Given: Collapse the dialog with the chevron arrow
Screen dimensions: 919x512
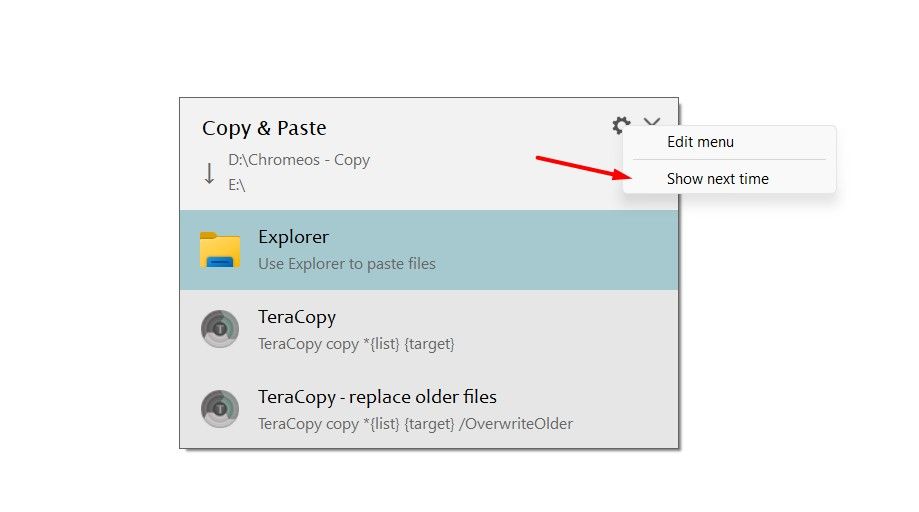Looking at the screenshot, I should tap(652, 122).
